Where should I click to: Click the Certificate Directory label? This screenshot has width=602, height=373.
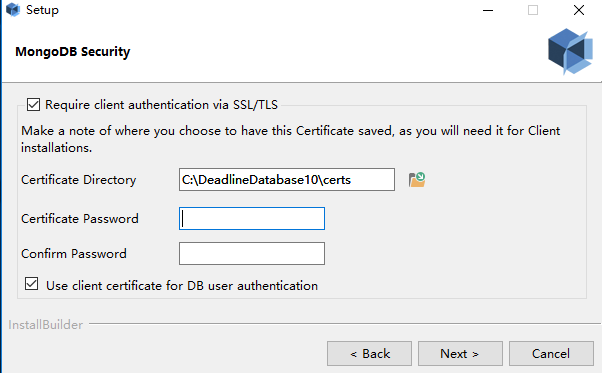pyautogui.click(x=79, y=180)
